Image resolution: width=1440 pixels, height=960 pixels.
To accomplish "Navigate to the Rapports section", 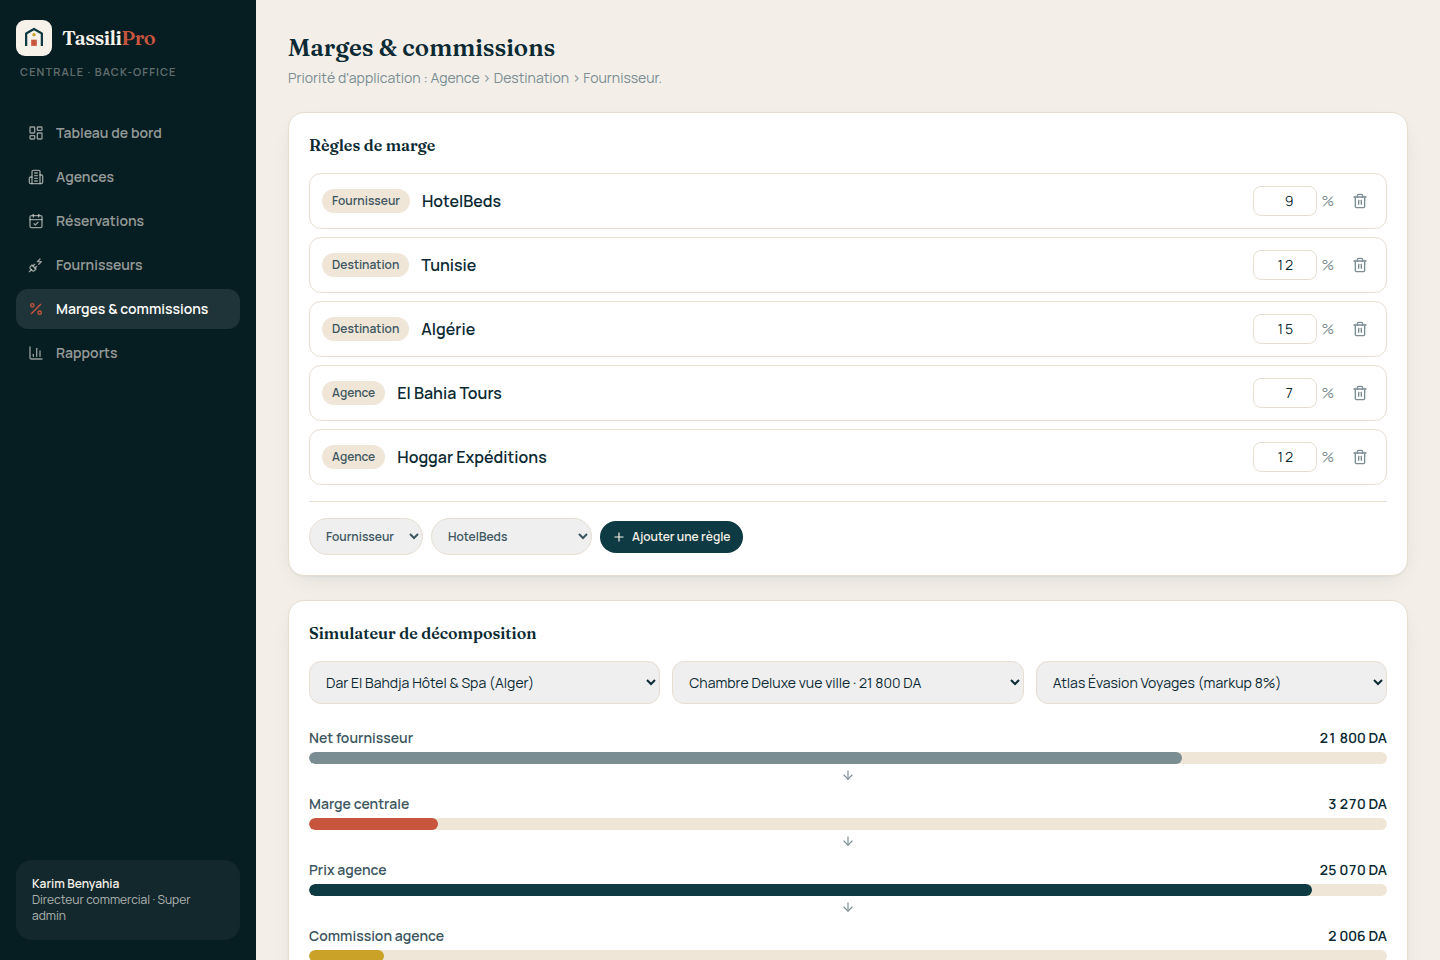I will click(128, 353).
